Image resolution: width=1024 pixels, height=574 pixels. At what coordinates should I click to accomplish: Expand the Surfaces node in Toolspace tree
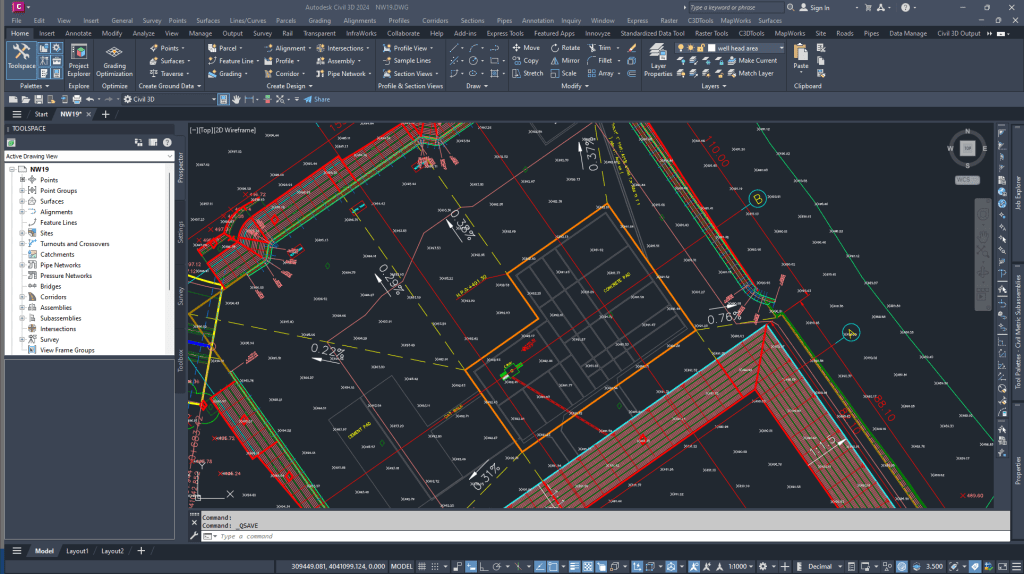click(21, 201)
